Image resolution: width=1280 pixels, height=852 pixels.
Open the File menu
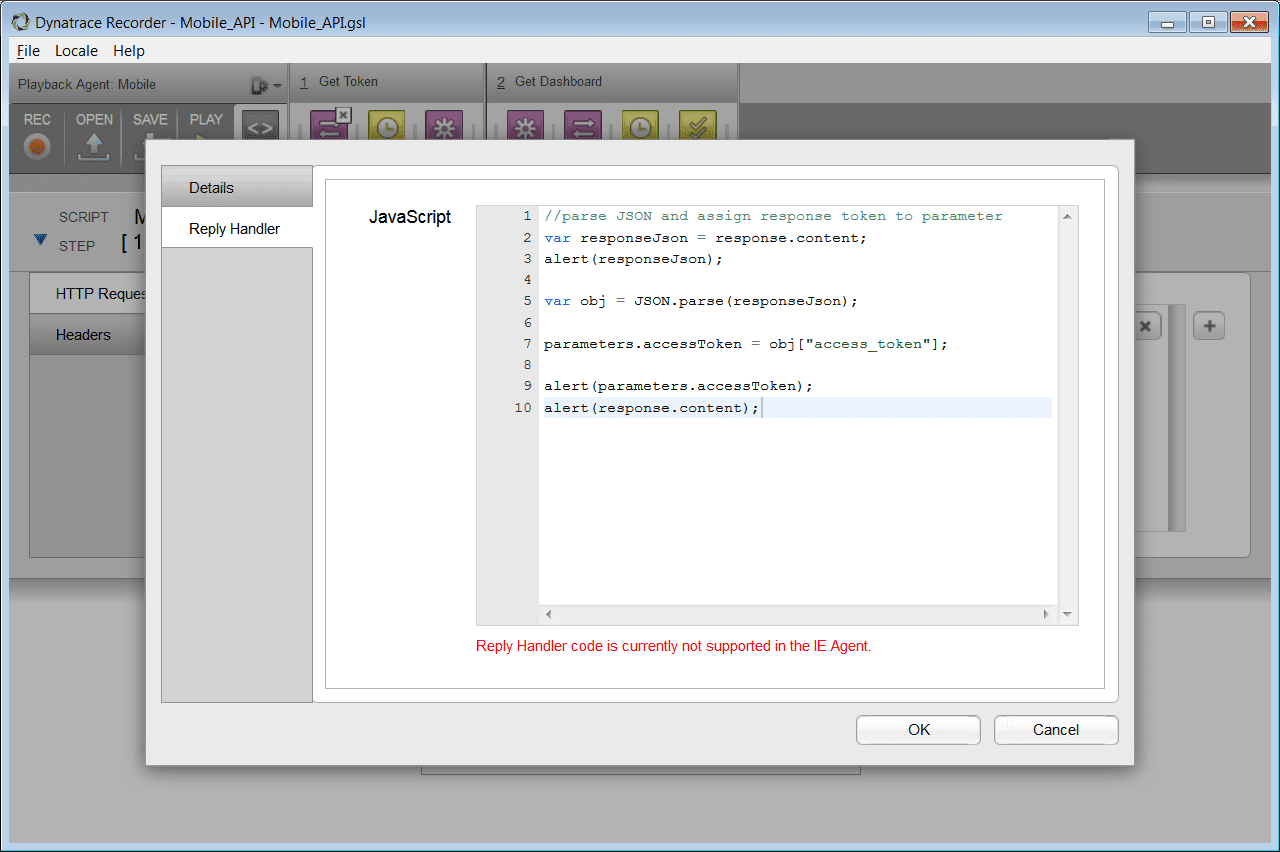pos(28,51)
